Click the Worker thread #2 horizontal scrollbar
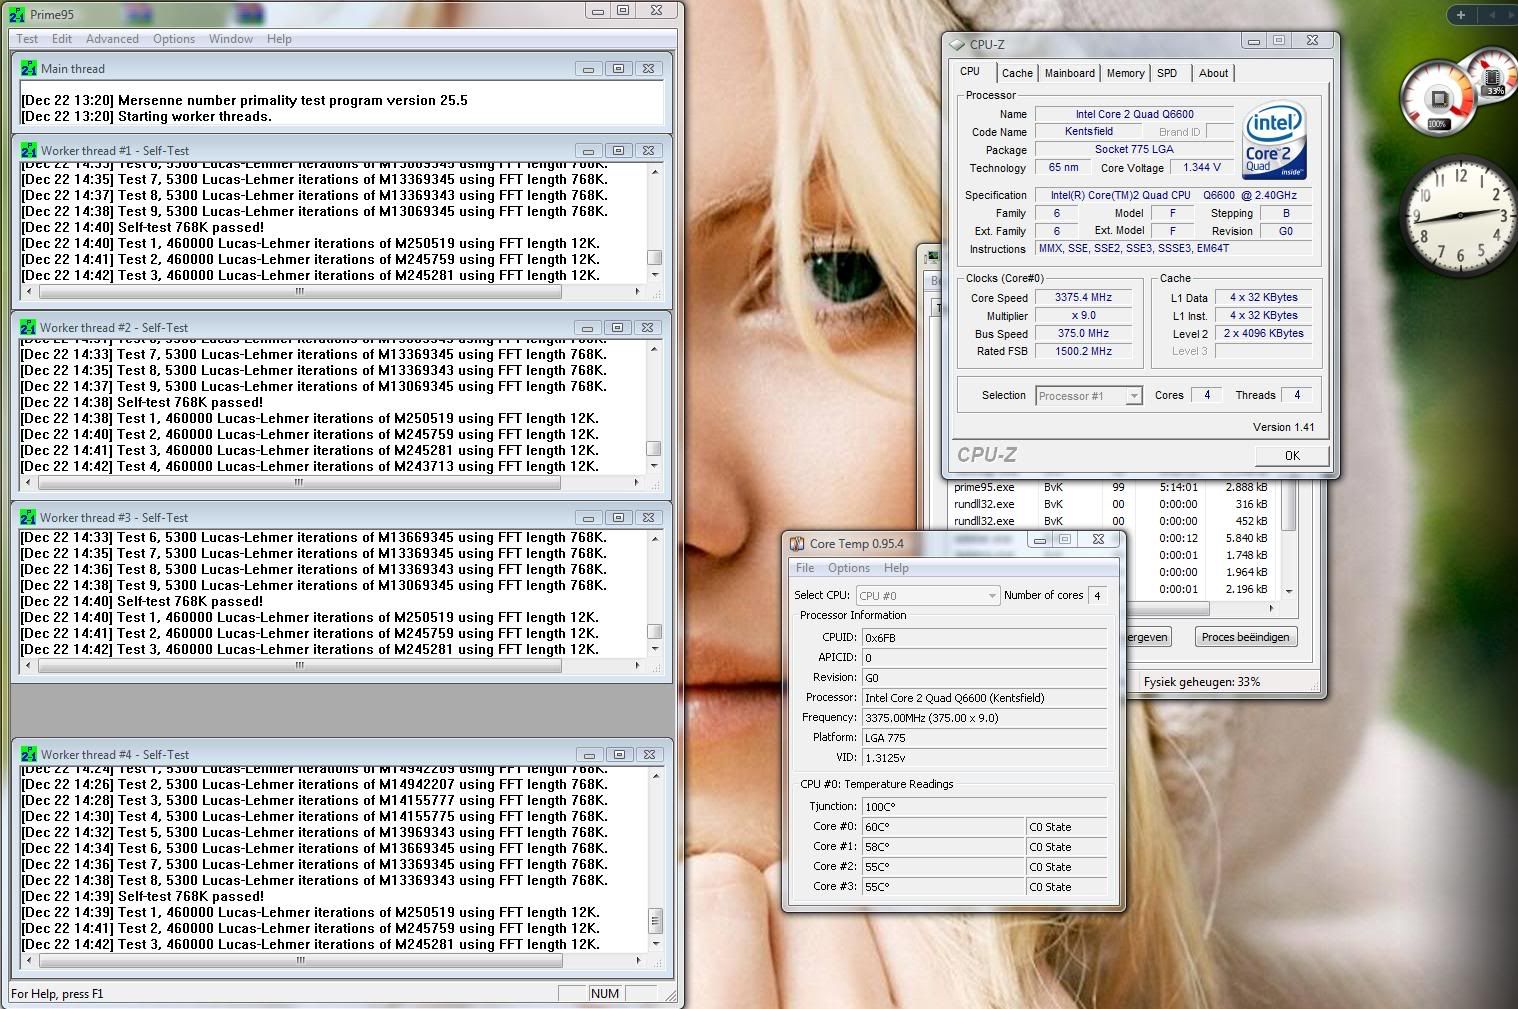The width and height of the screenshot is (1518, 1009). click(298, 482)
